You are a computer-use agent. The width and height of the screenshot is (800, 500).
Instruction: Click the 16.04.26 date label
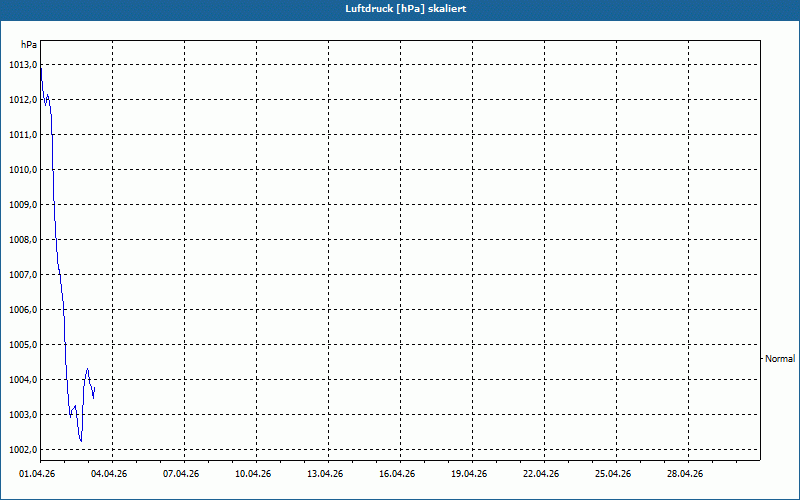click(397, 474)
